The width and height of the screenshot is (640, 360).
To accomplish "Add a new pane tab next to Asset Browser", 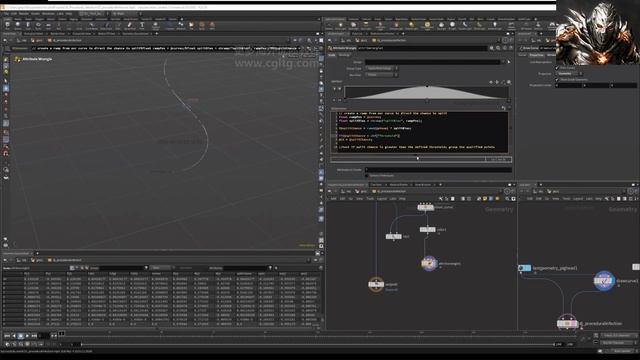I will pos(440,185).
